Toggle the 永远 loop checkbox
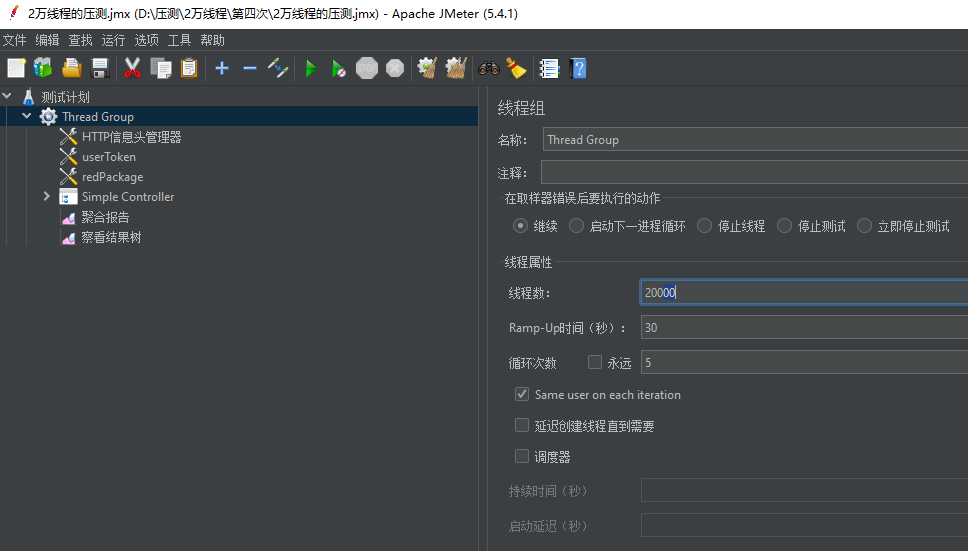 tap(595, 362)
